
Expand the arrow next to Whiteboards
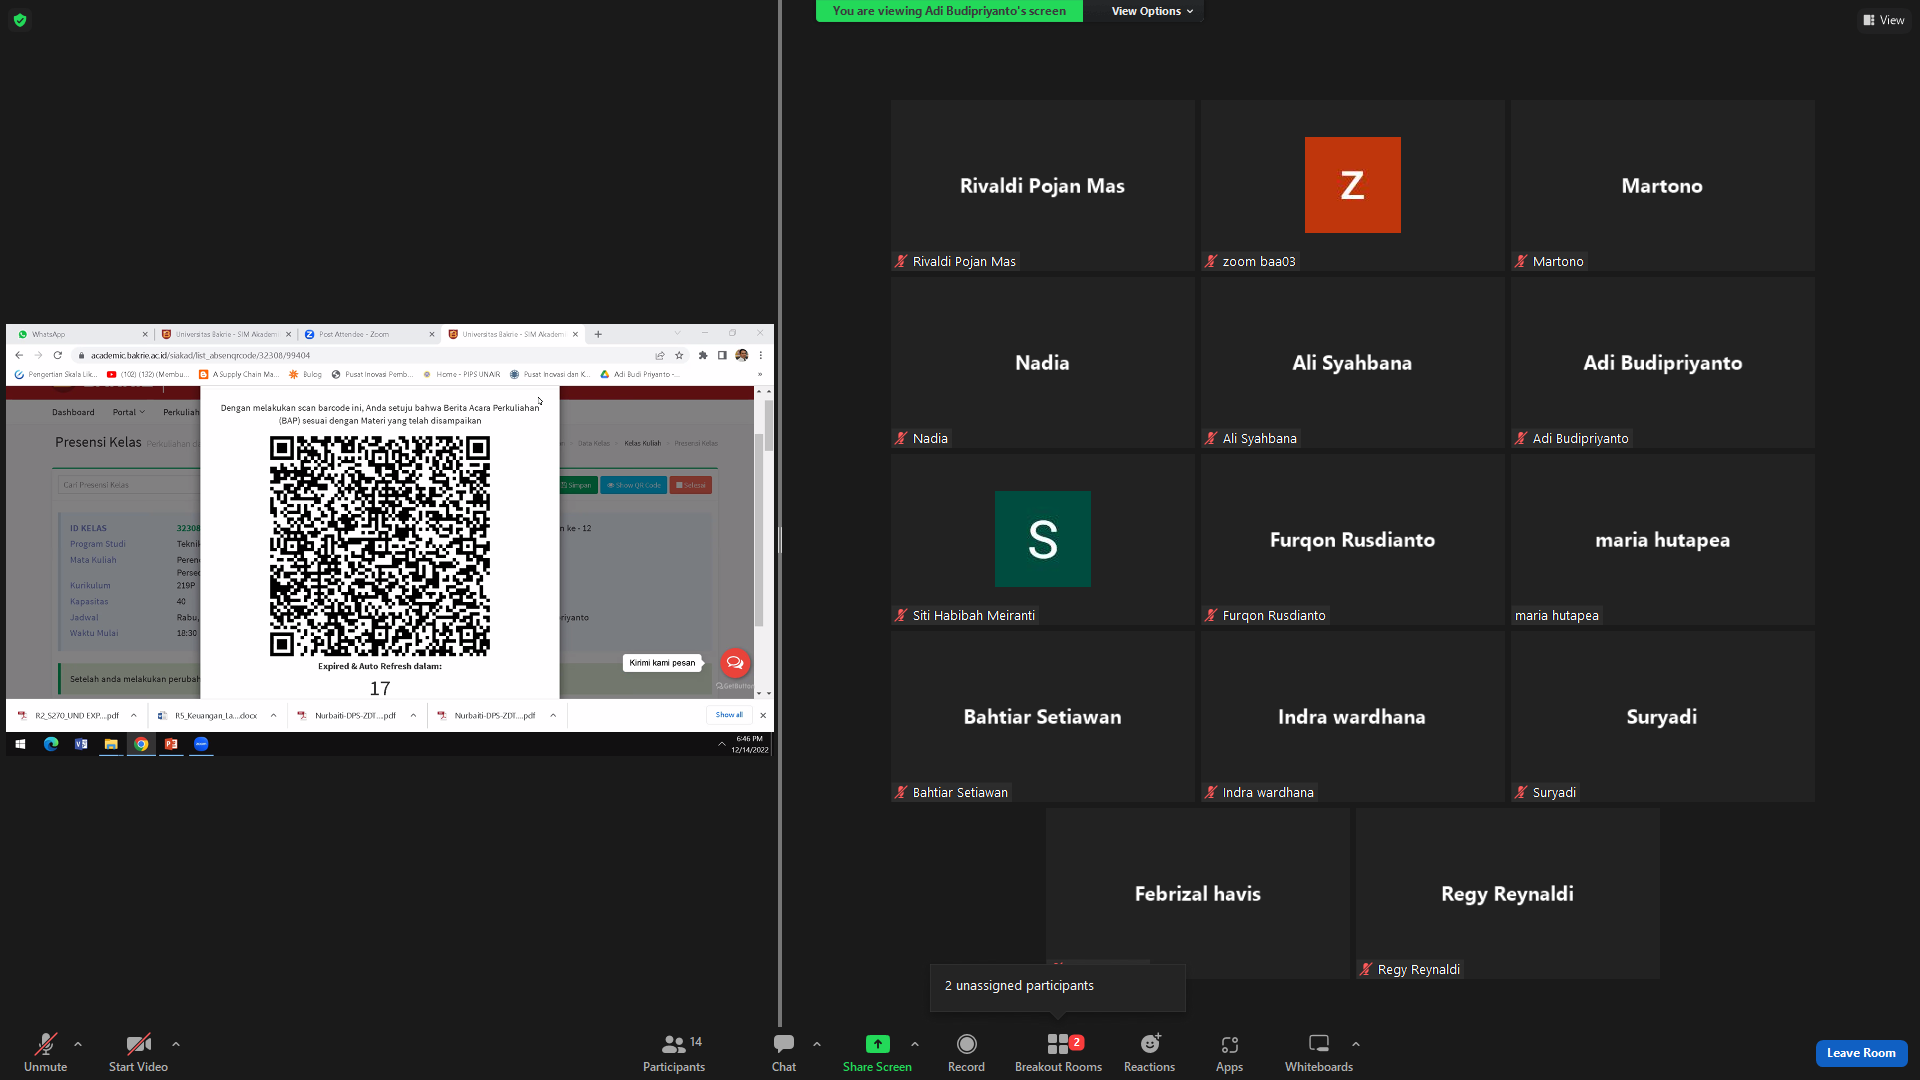click(1356, 1044)
